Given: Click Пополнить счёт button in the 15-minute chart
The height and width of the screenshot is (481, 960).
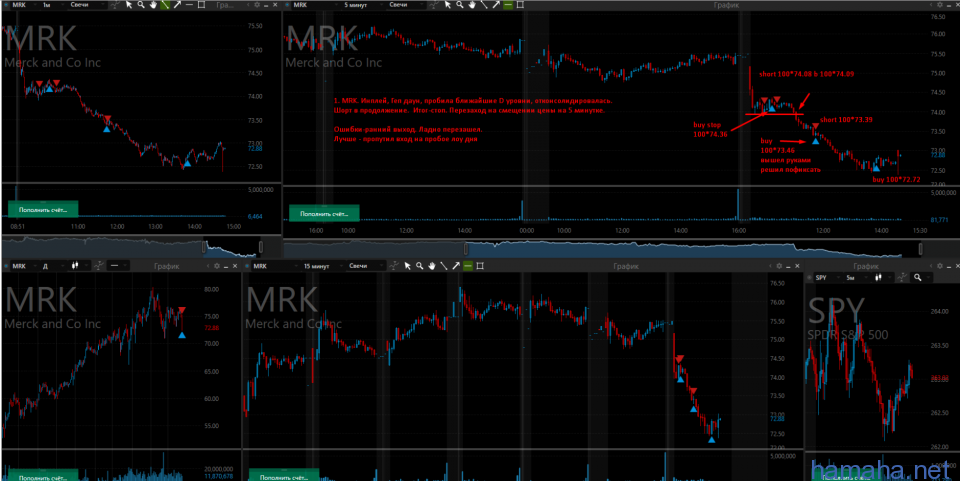Looking at the screenshot, I should pos(284,475).
